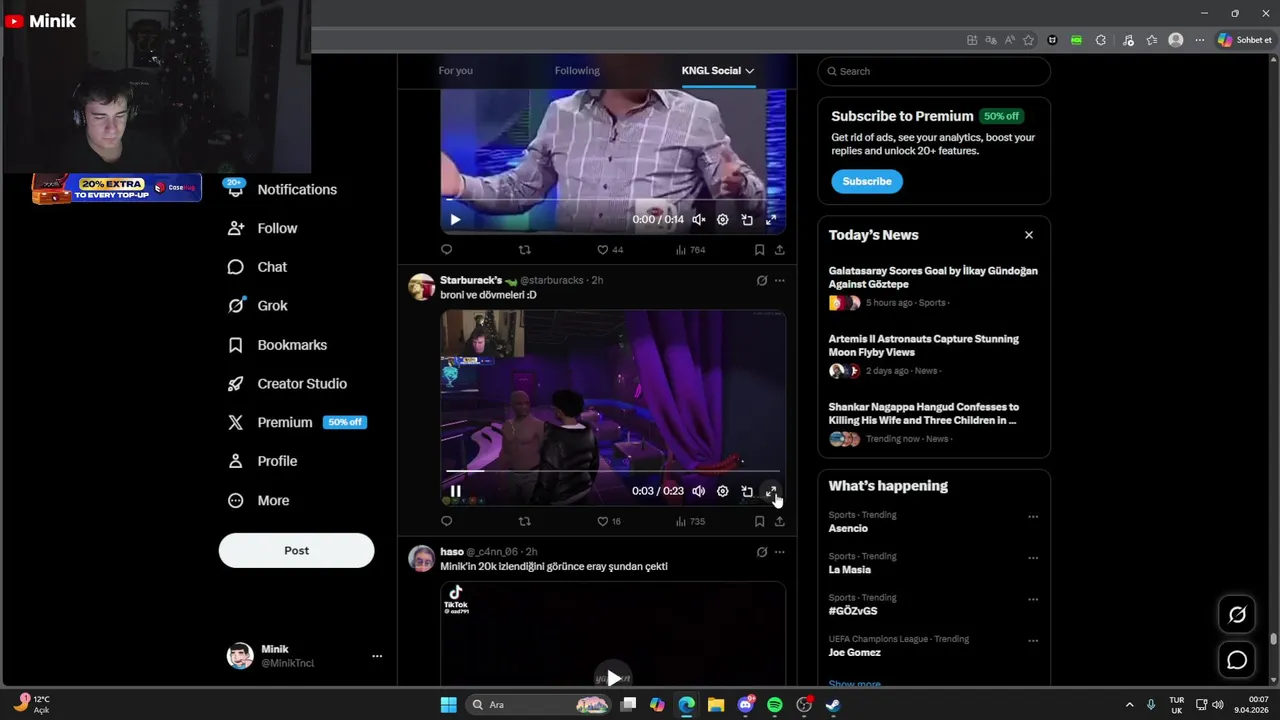Open the More menu in sidebar

[x=259, y=500]
